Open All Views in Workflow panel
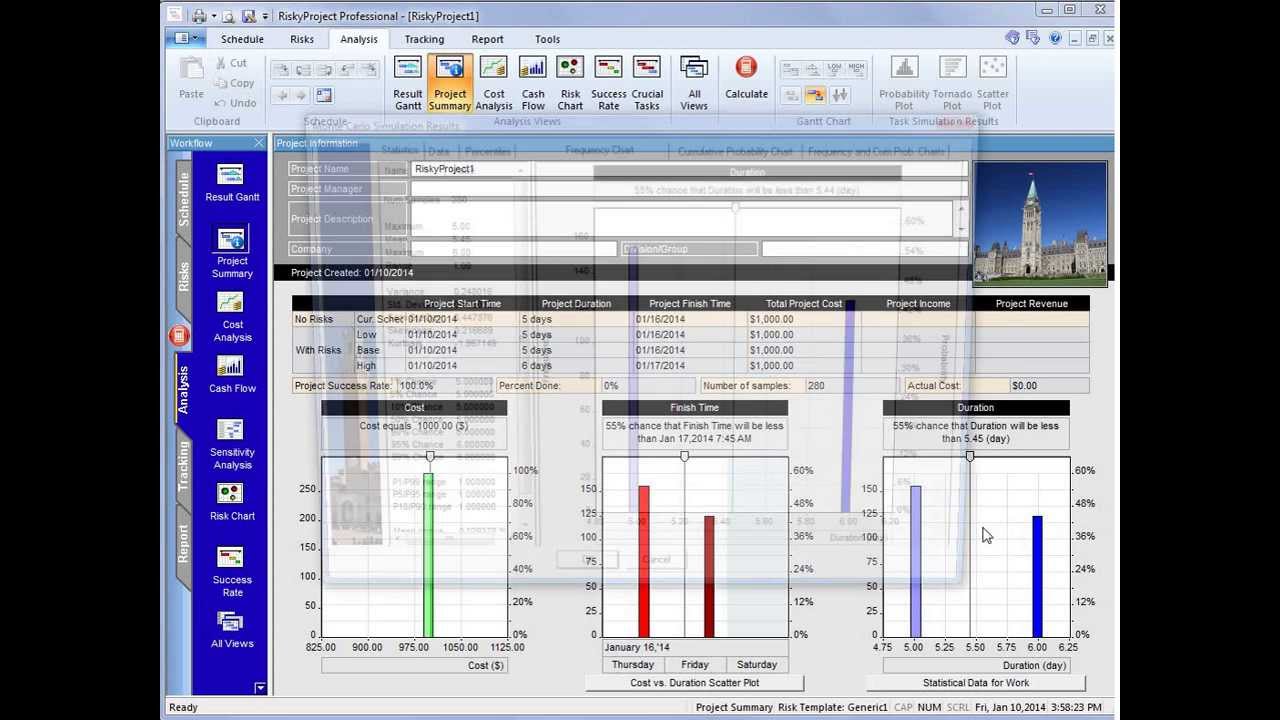 232,630
